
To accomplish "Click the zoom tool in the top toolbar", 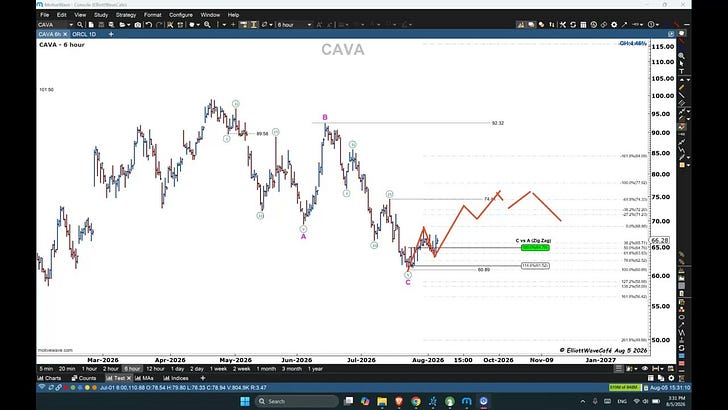I will [x=207, y=25].
